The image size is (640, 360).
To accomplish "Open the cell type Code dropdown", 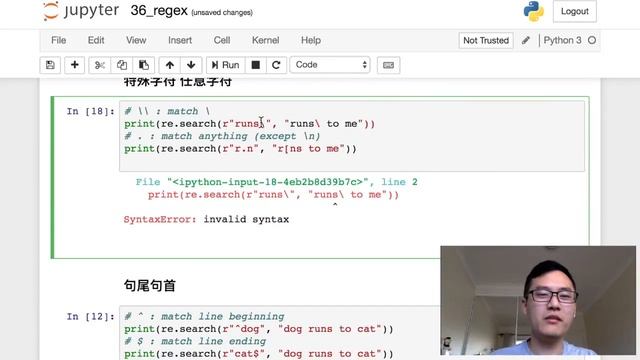I will [x=330, y=65].
